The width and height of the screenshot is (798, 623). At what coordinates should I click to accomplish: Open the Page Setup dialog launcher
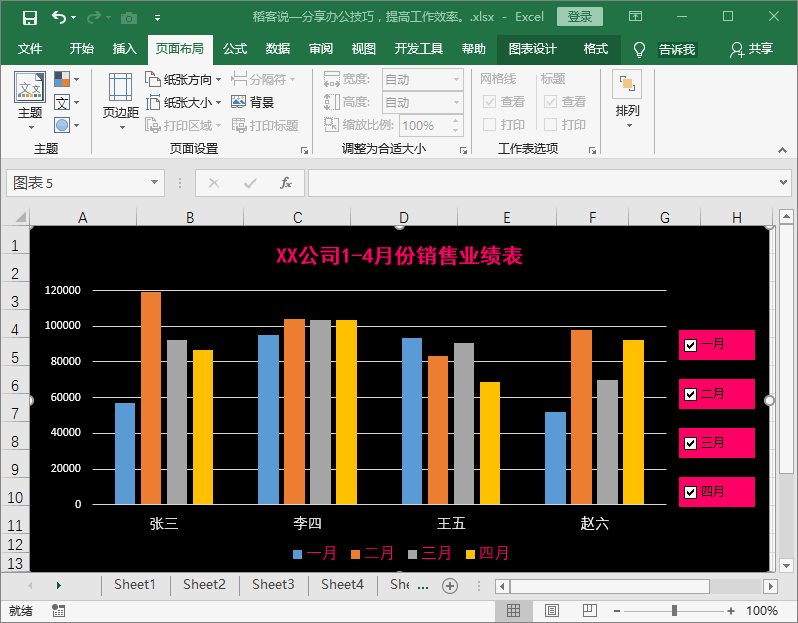[x=304, y=151]
